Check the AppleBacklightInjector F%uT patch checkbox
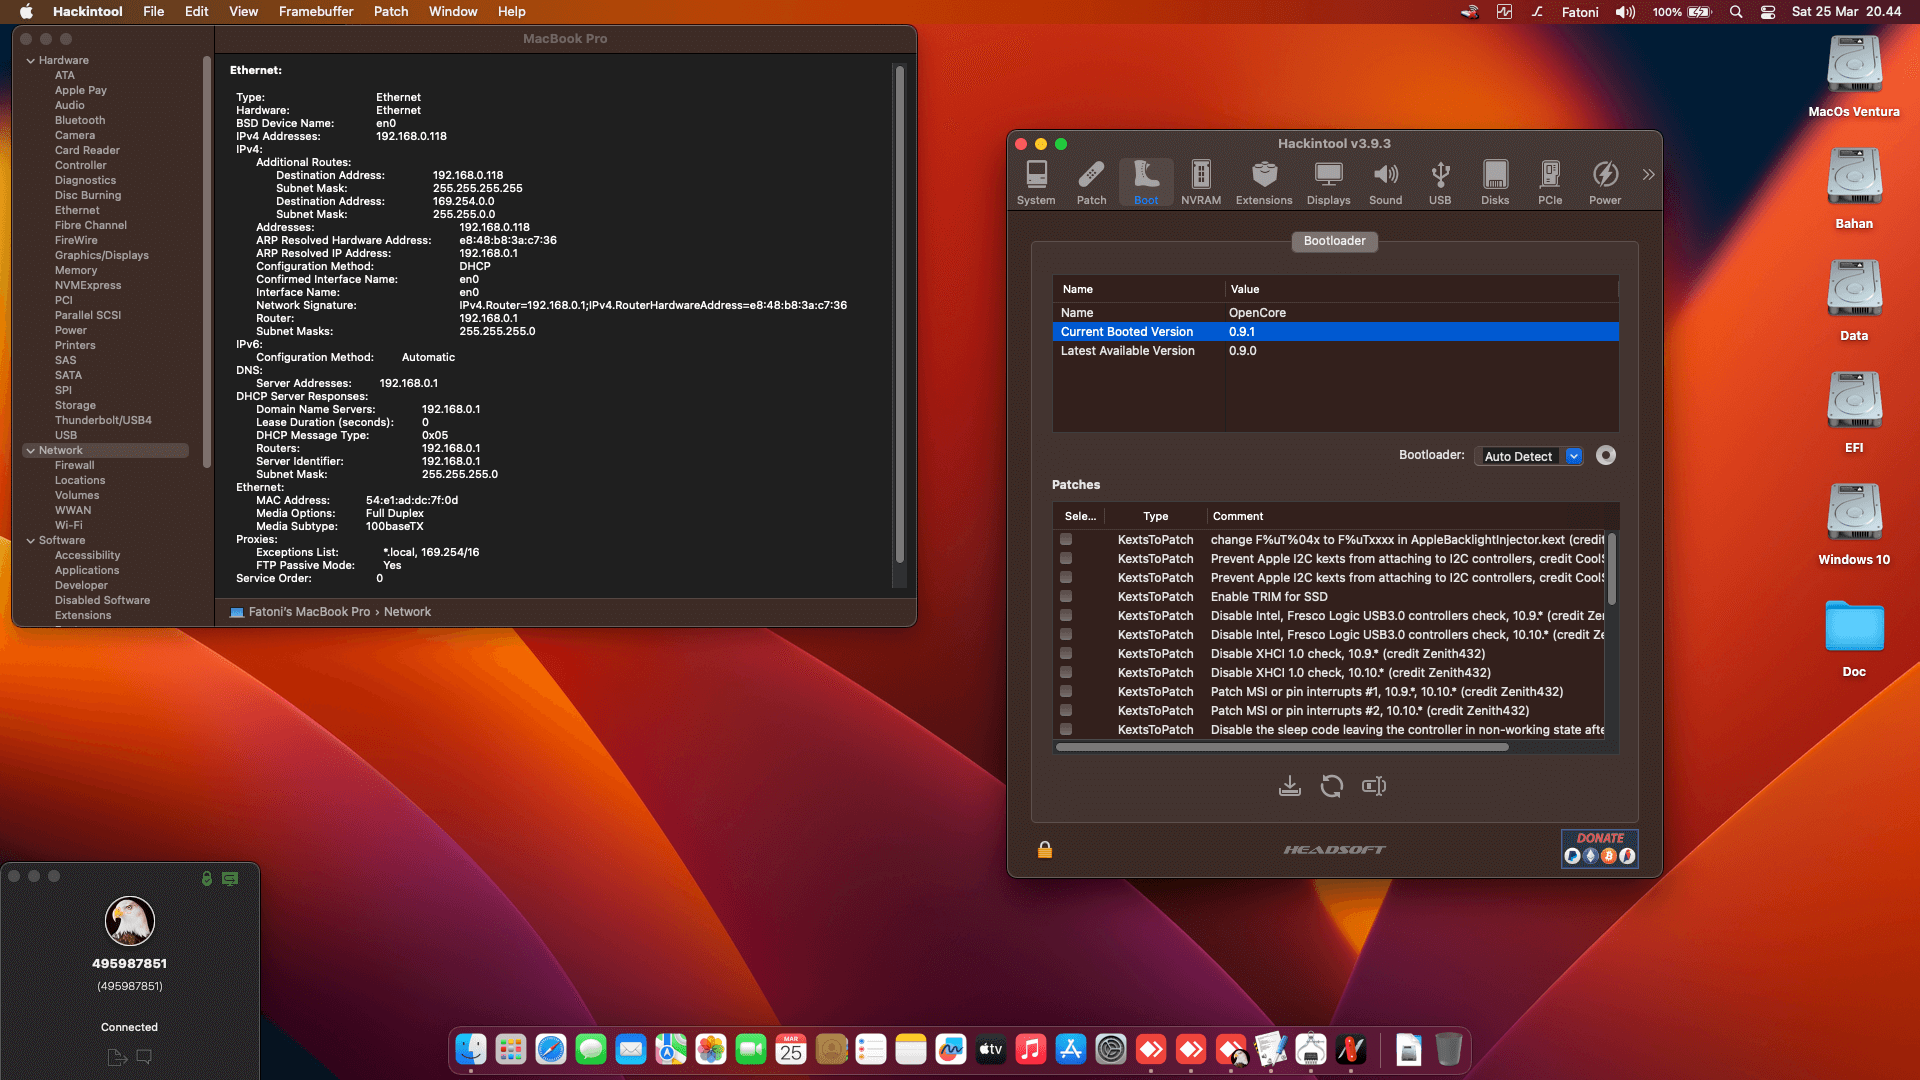 [x=1066, y=539]
